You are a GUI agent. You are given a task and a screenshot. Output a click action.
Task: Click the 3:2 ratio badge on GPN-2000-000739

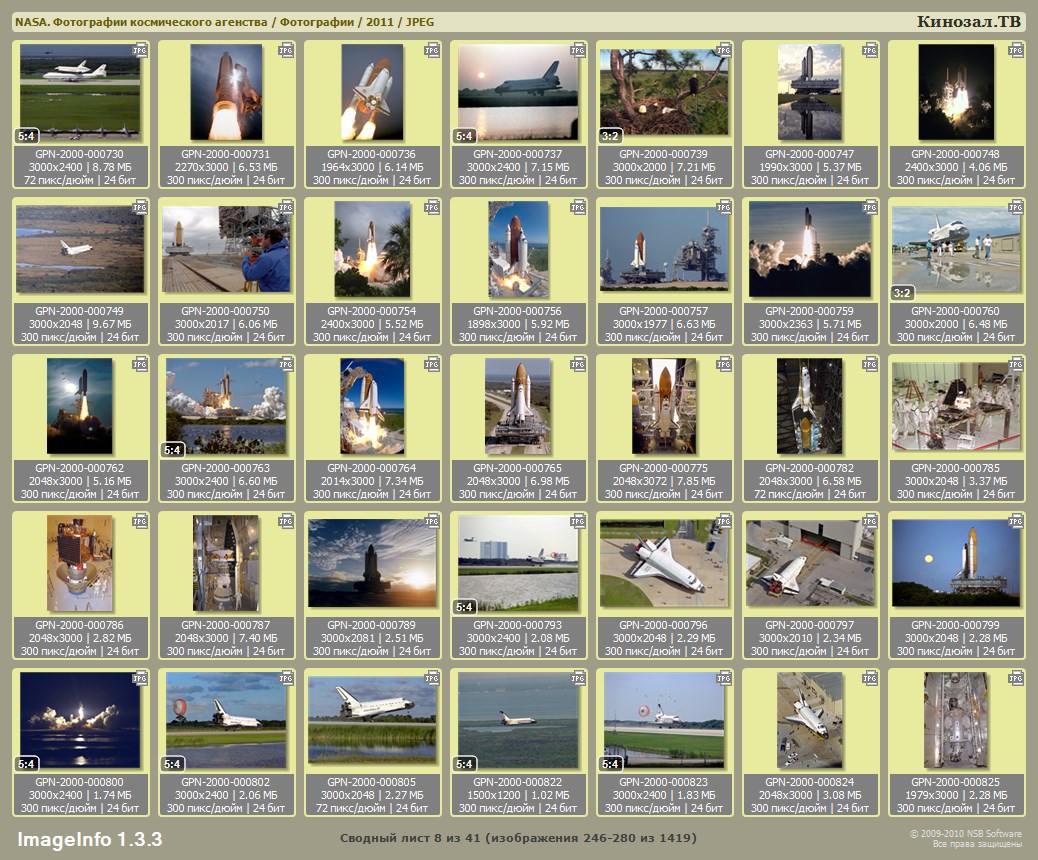pyautogui.click(x=611, y=136)
